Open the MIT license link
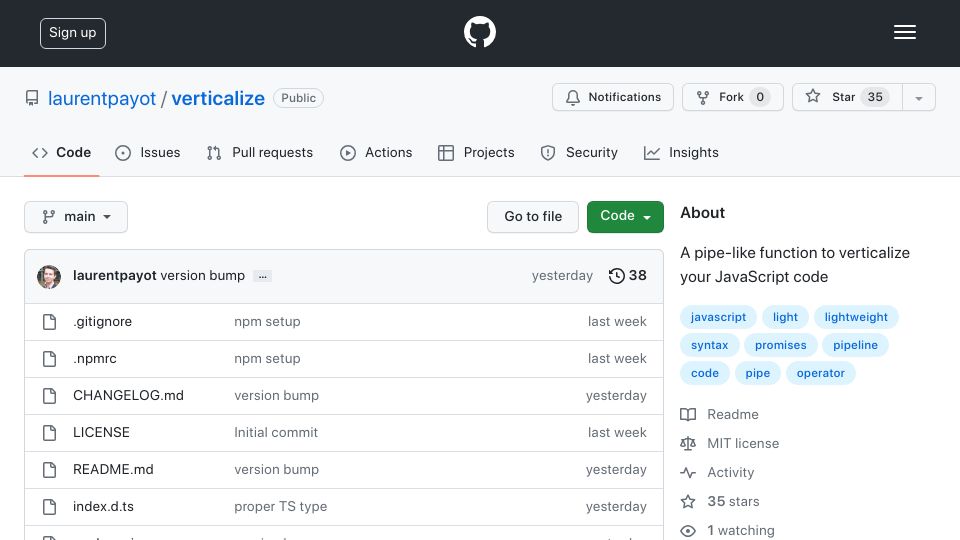This screenshot has height=540, width=960. pyautogui.click(x=730, y=443)
